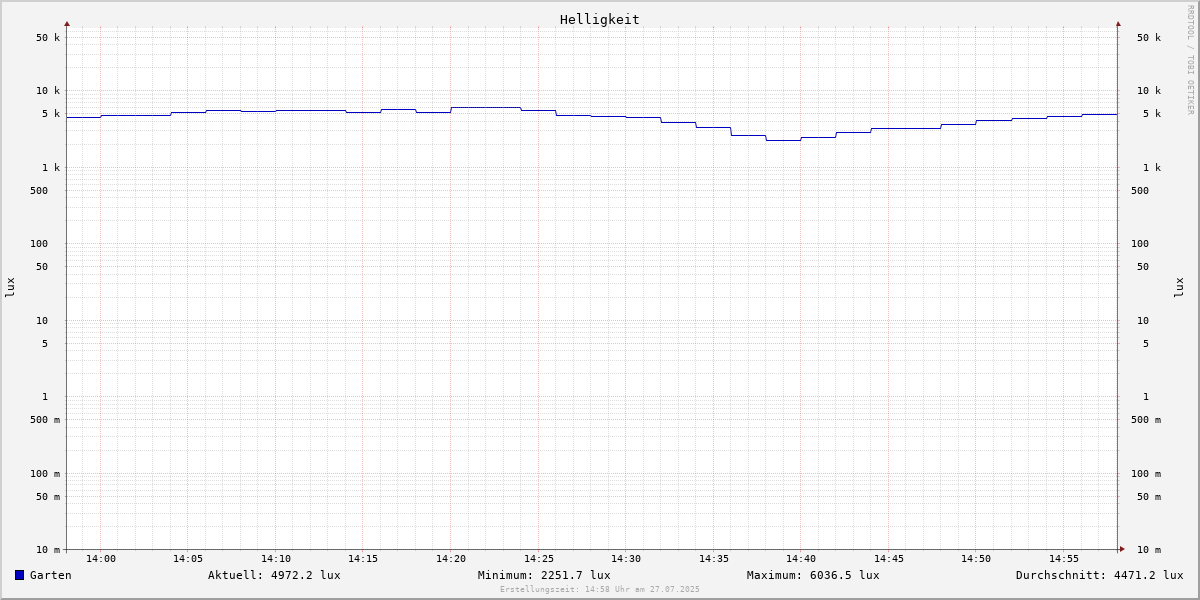Click the blue Garten legend swatch
The image size is (1200, 600).
point(19,575)
